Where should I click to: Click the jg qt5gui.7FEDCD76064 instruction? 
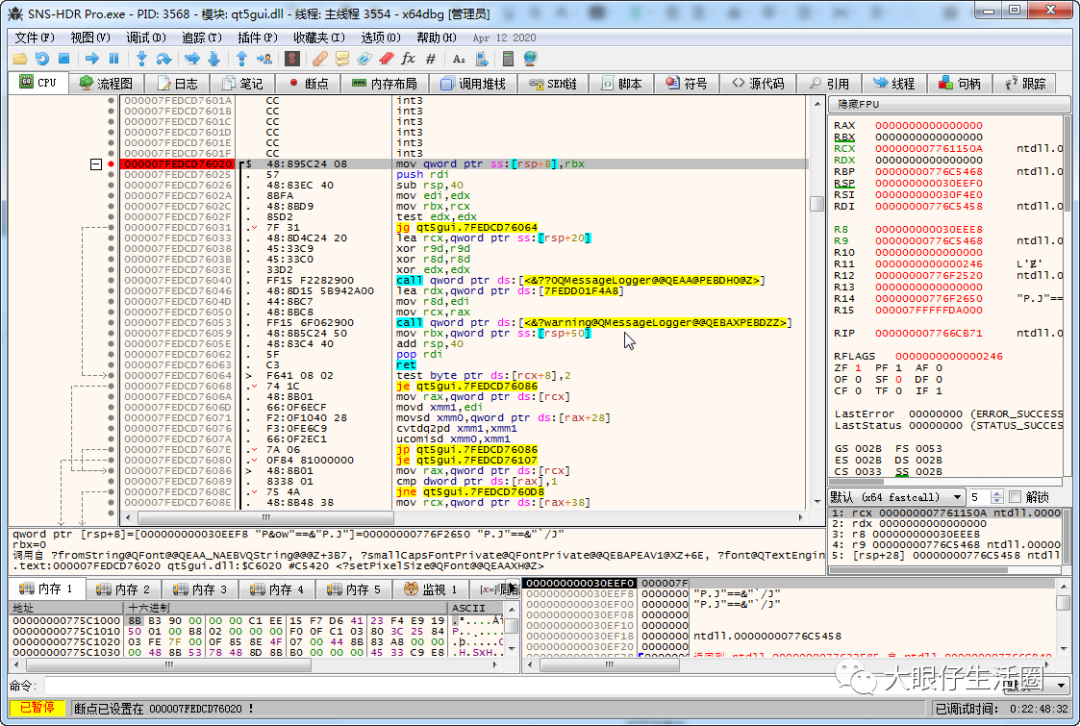467,227
